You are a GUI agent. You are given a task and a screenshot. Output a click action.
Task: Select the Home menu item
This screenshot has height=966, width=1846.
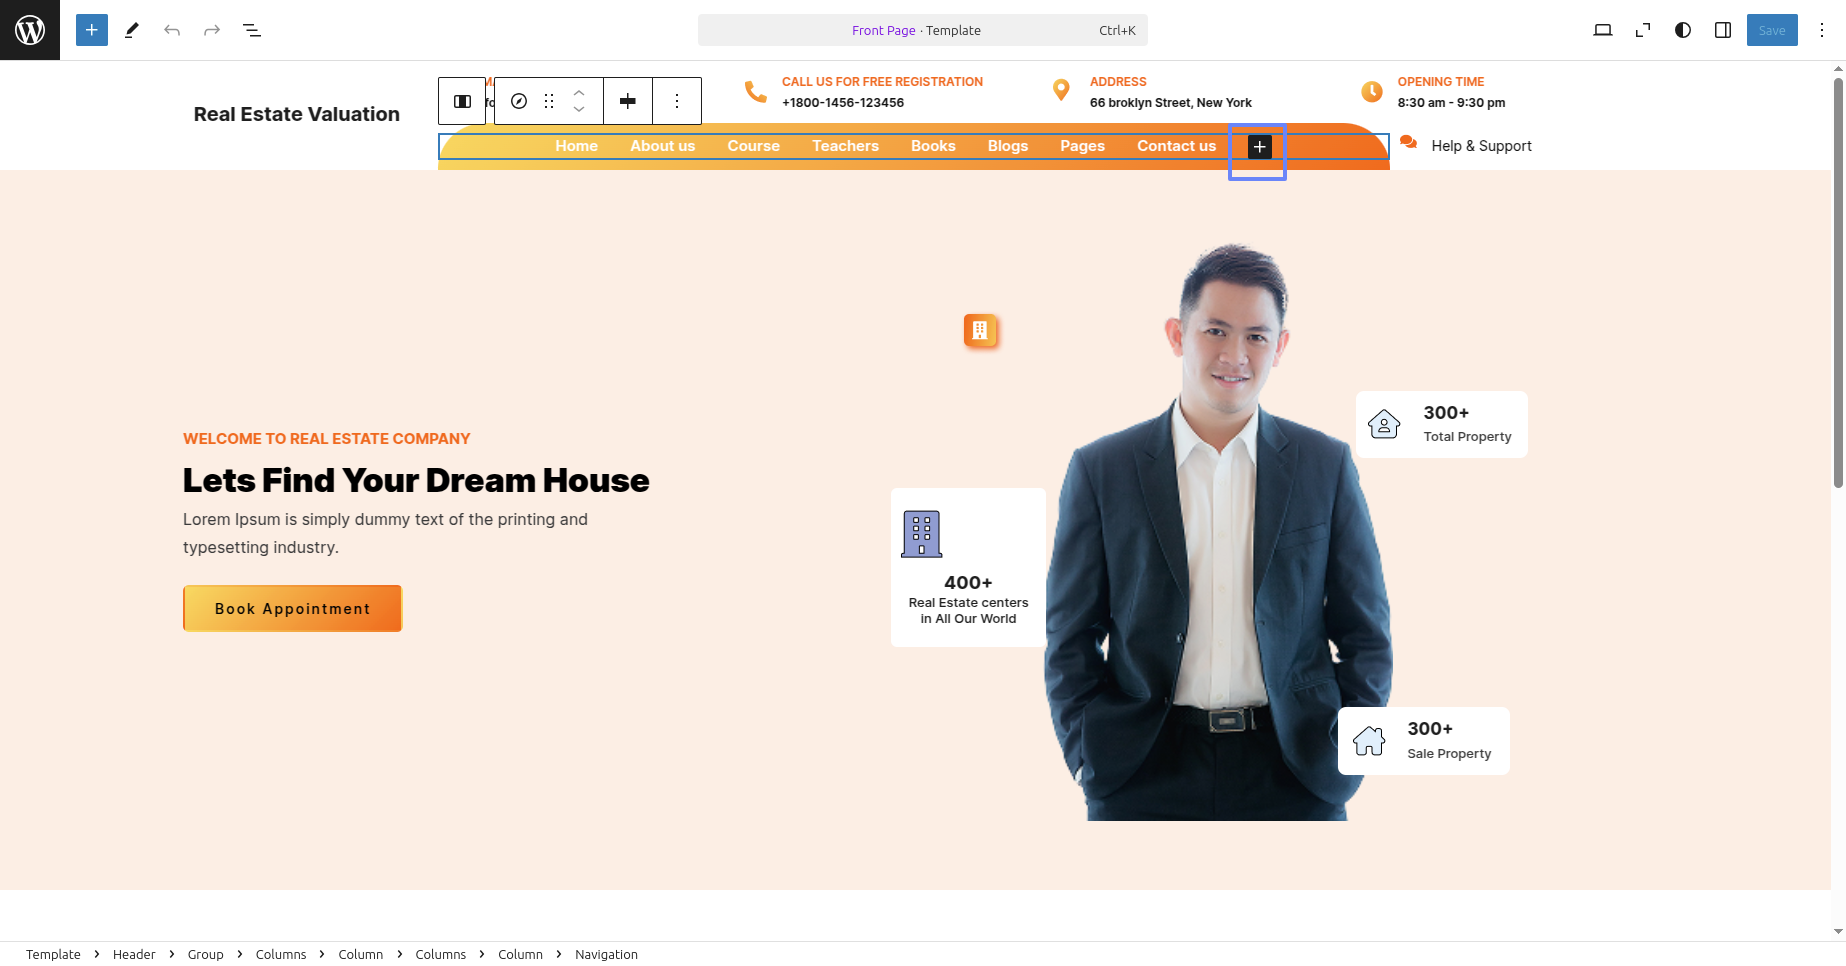576,146
